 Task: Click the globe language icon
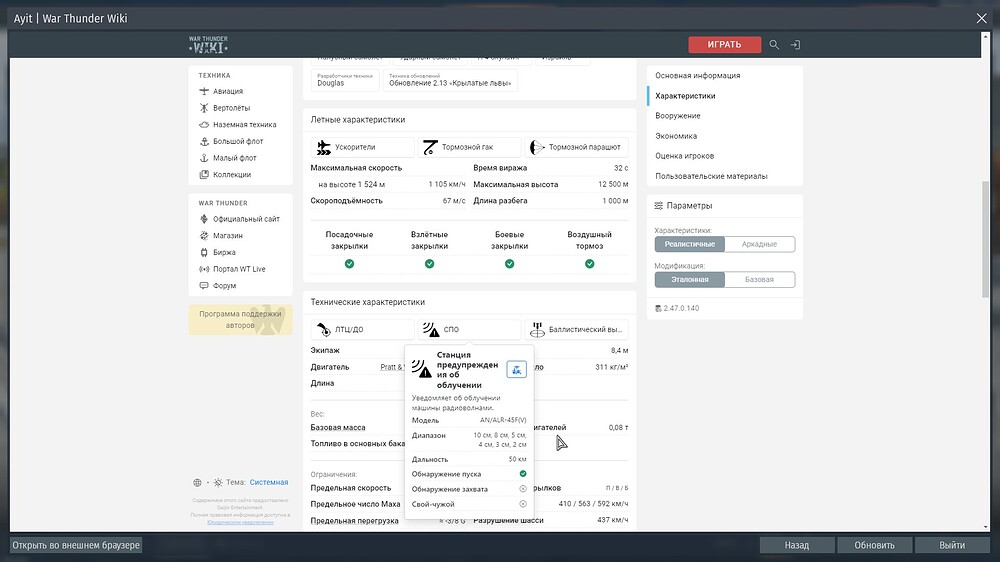pyautogui.click(x=197, y=482)
